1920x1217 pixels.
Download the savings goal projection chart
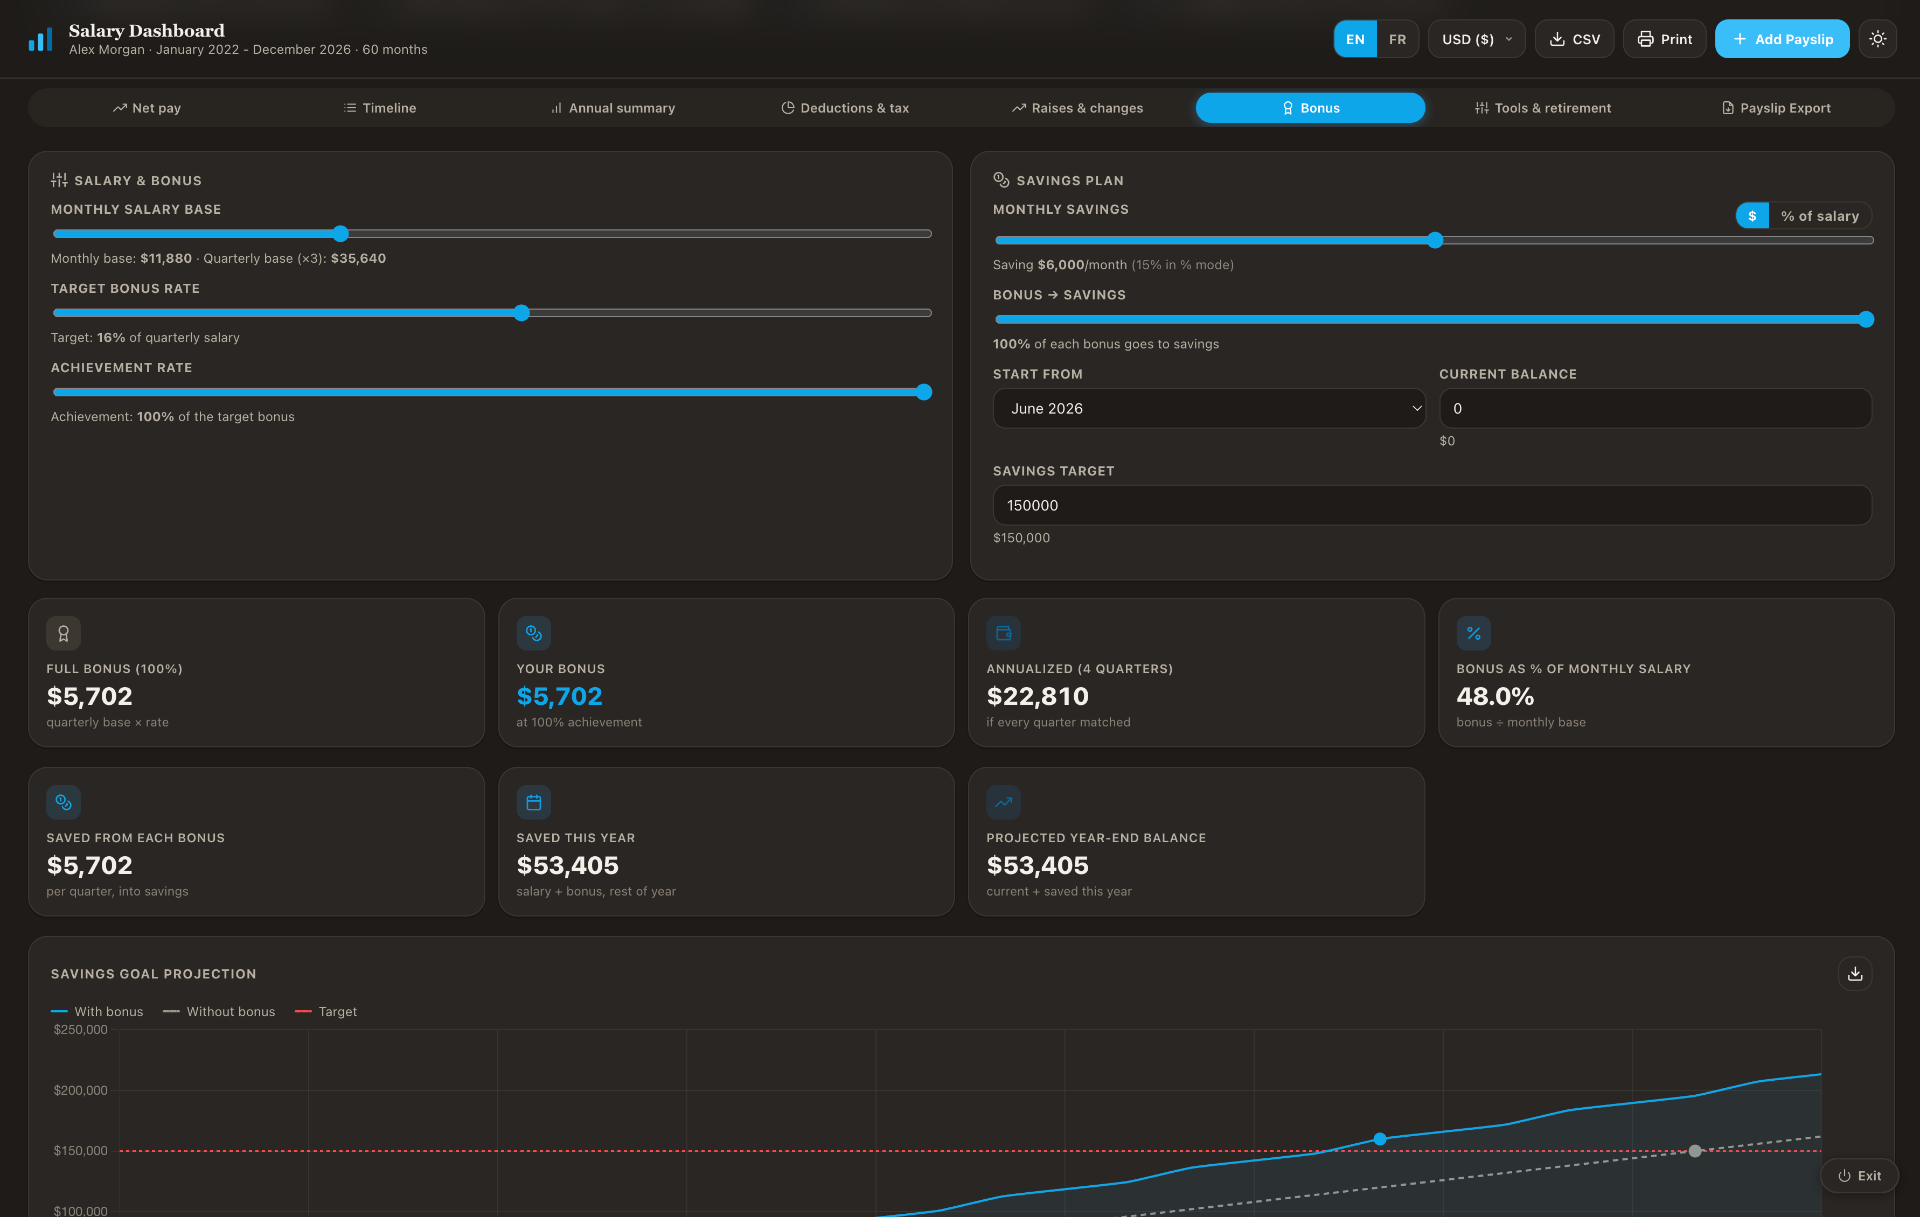[x=1855, y=973]
